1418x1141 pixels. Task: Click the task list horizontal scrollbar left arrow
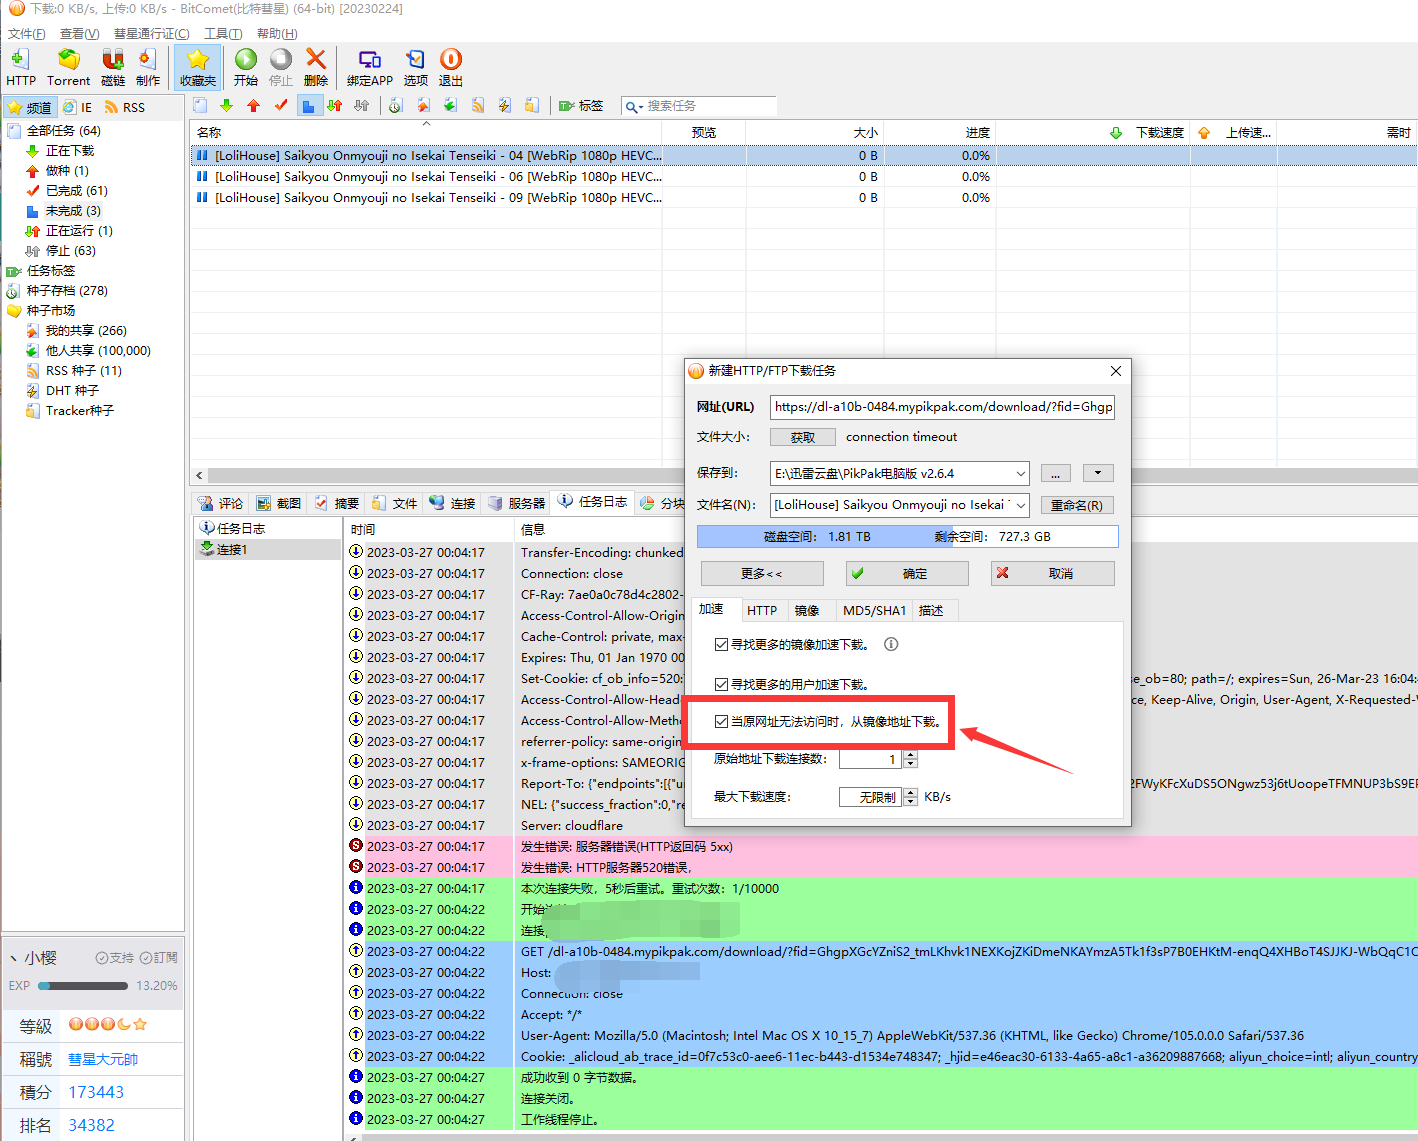pyautogui.click(x=199, y=475)
